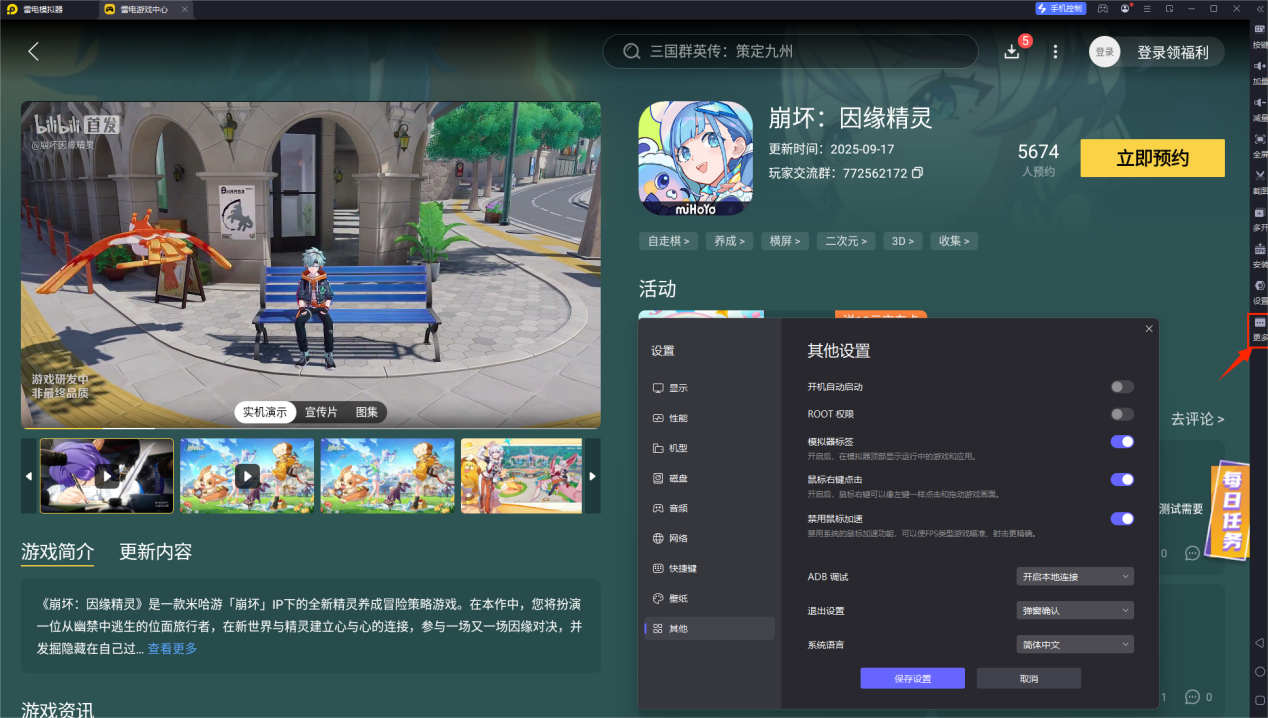Open the 自走棋 tag

[x=668, y=241]
